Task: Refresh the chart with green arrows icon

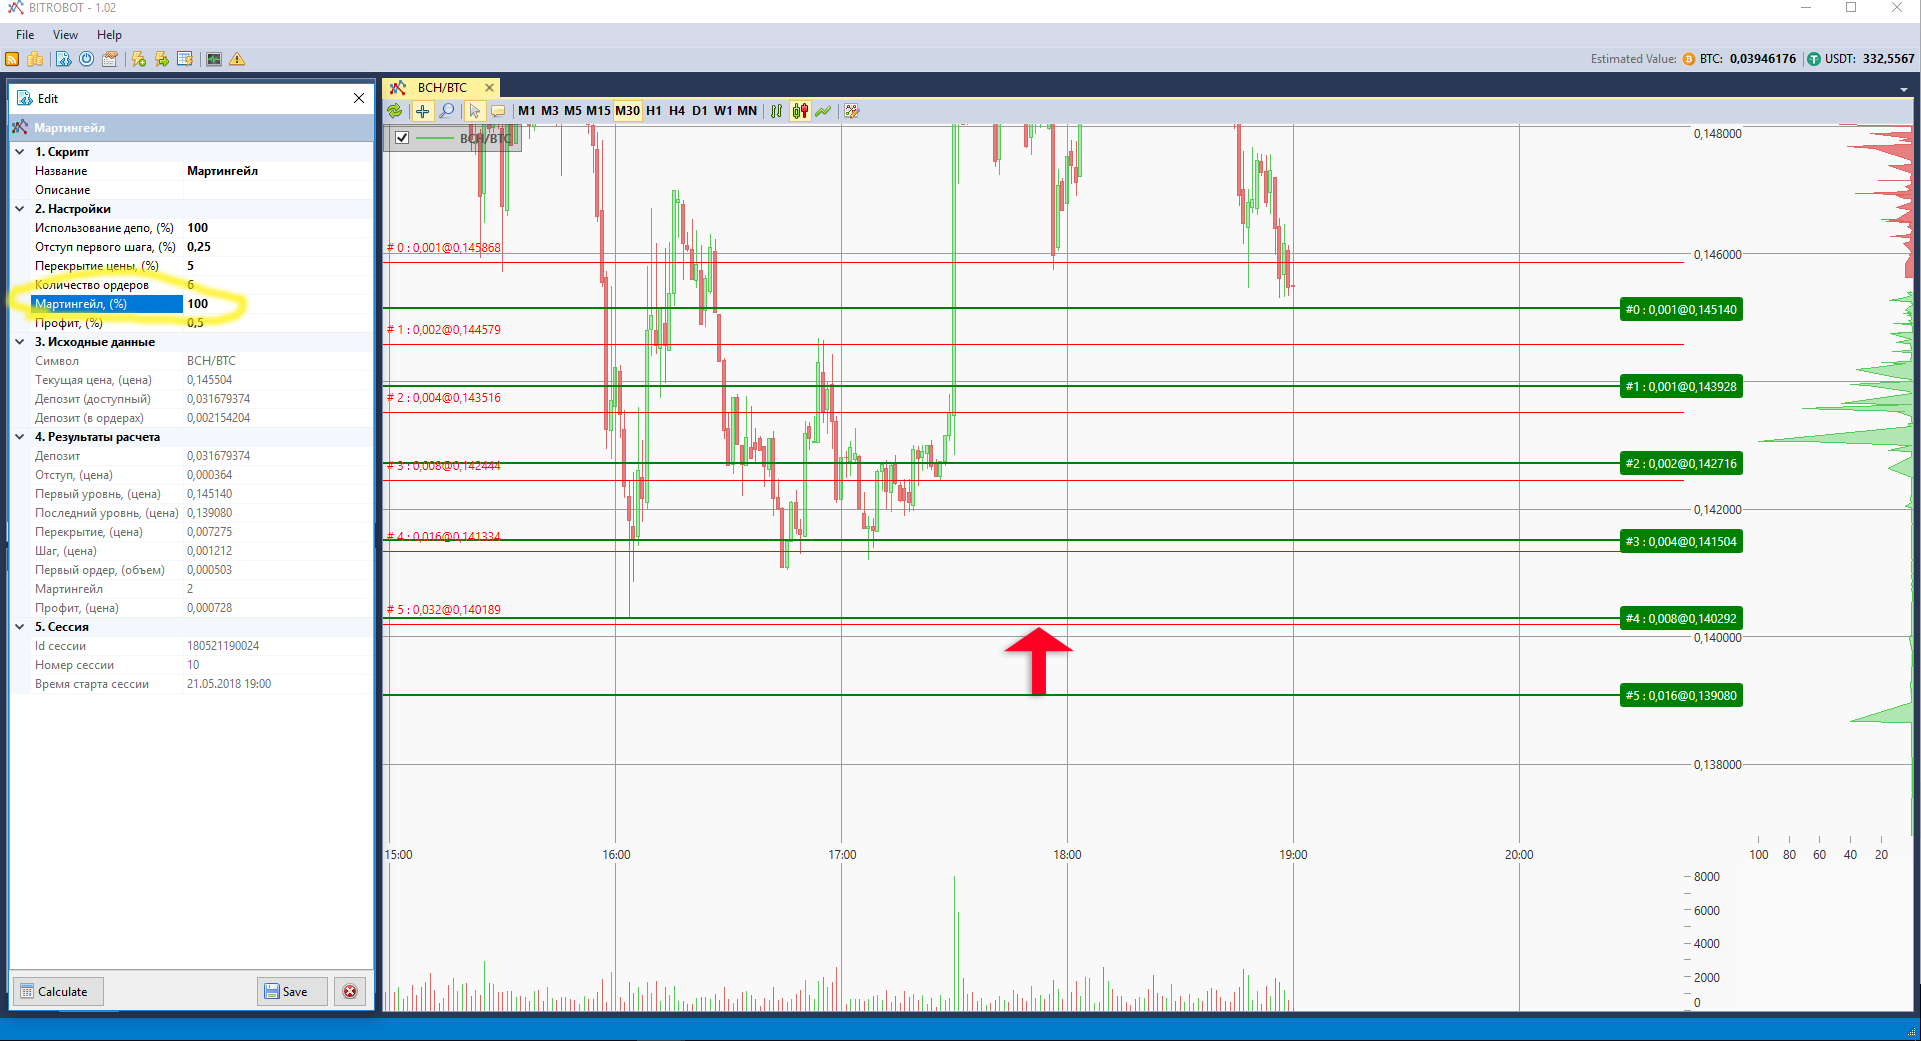Action: click(x=395, y=111)
